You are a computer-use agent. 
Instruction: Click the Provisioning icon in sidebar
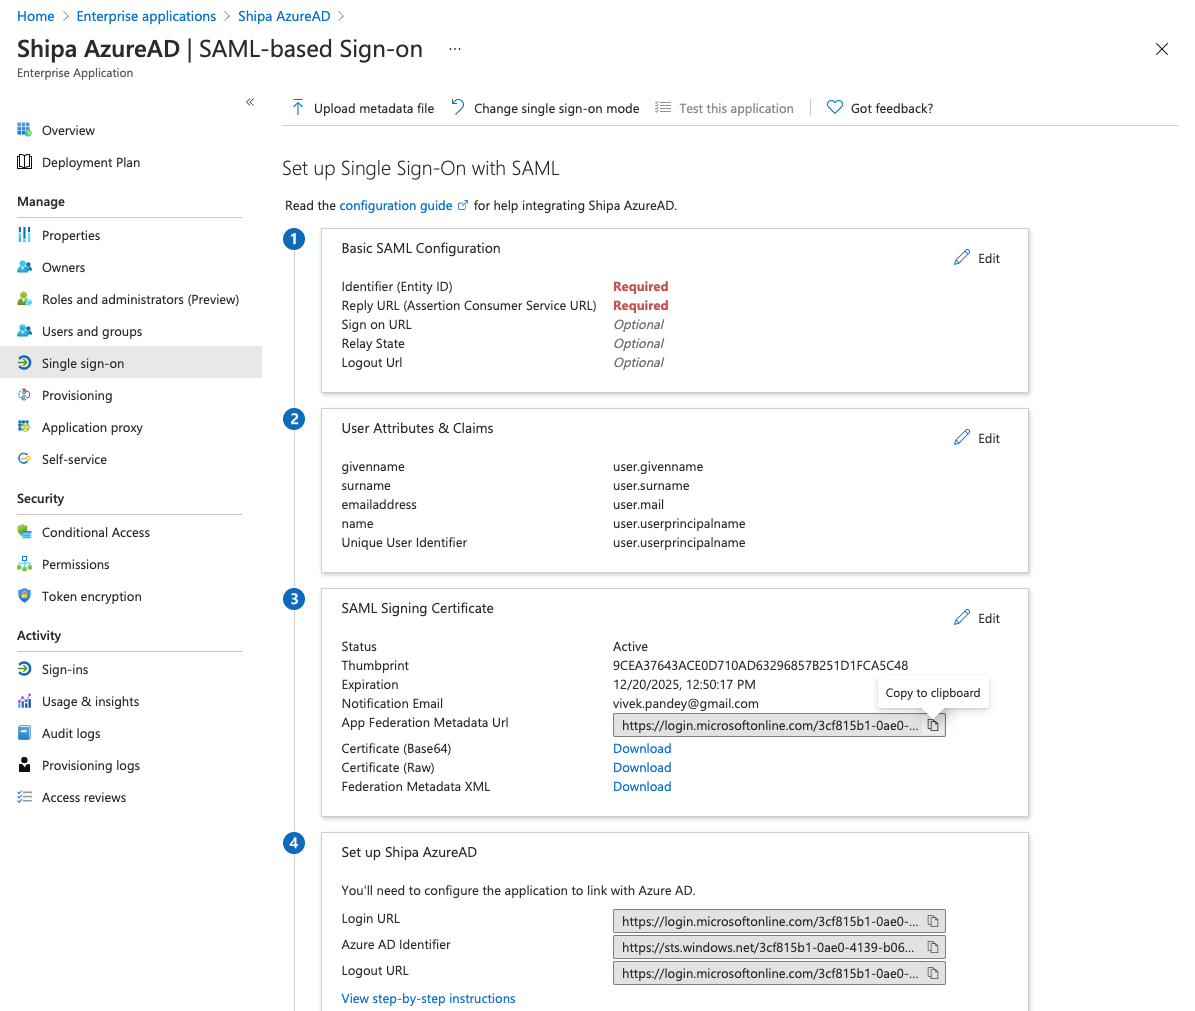point(24,395)
